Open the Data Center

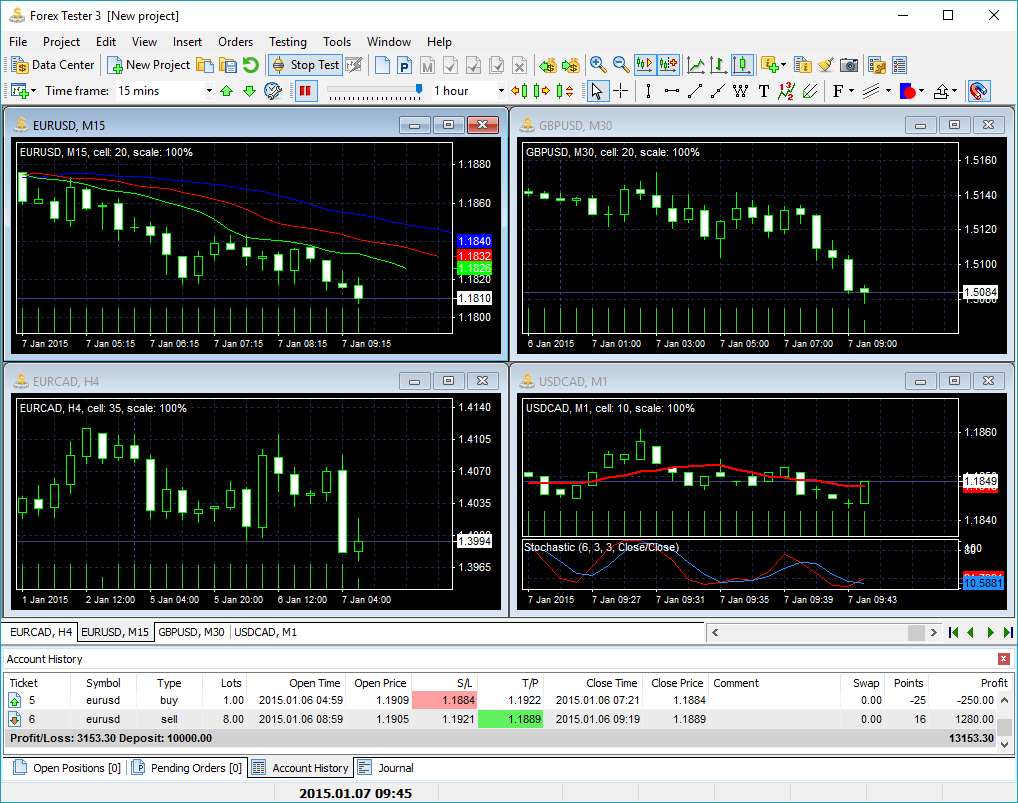pyautogui.click(x=53, y=65)
